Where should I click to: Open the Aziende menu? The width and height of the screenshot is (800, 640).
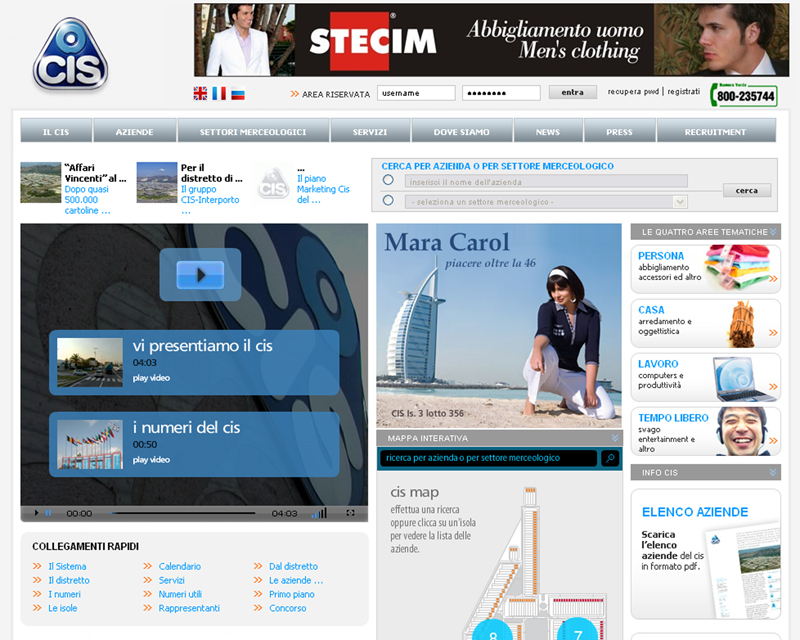(135, 131)
